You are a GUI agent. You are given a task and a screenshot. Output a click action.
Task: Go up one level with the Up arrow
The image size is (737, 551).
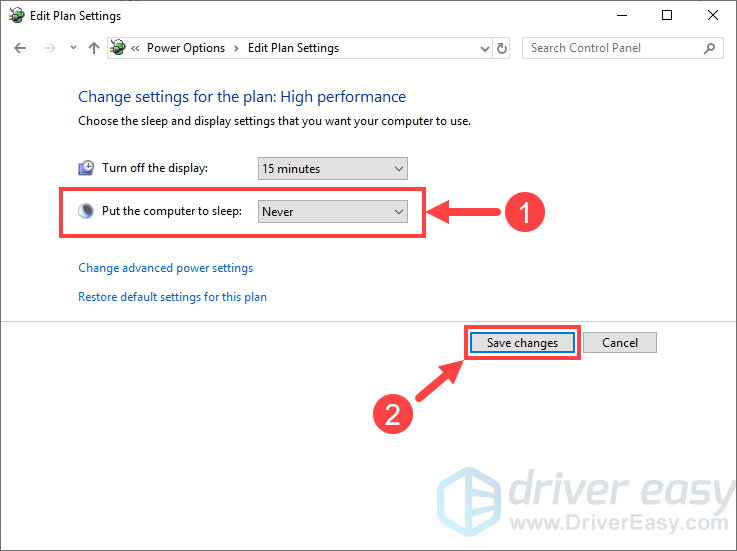pos(94,48)
